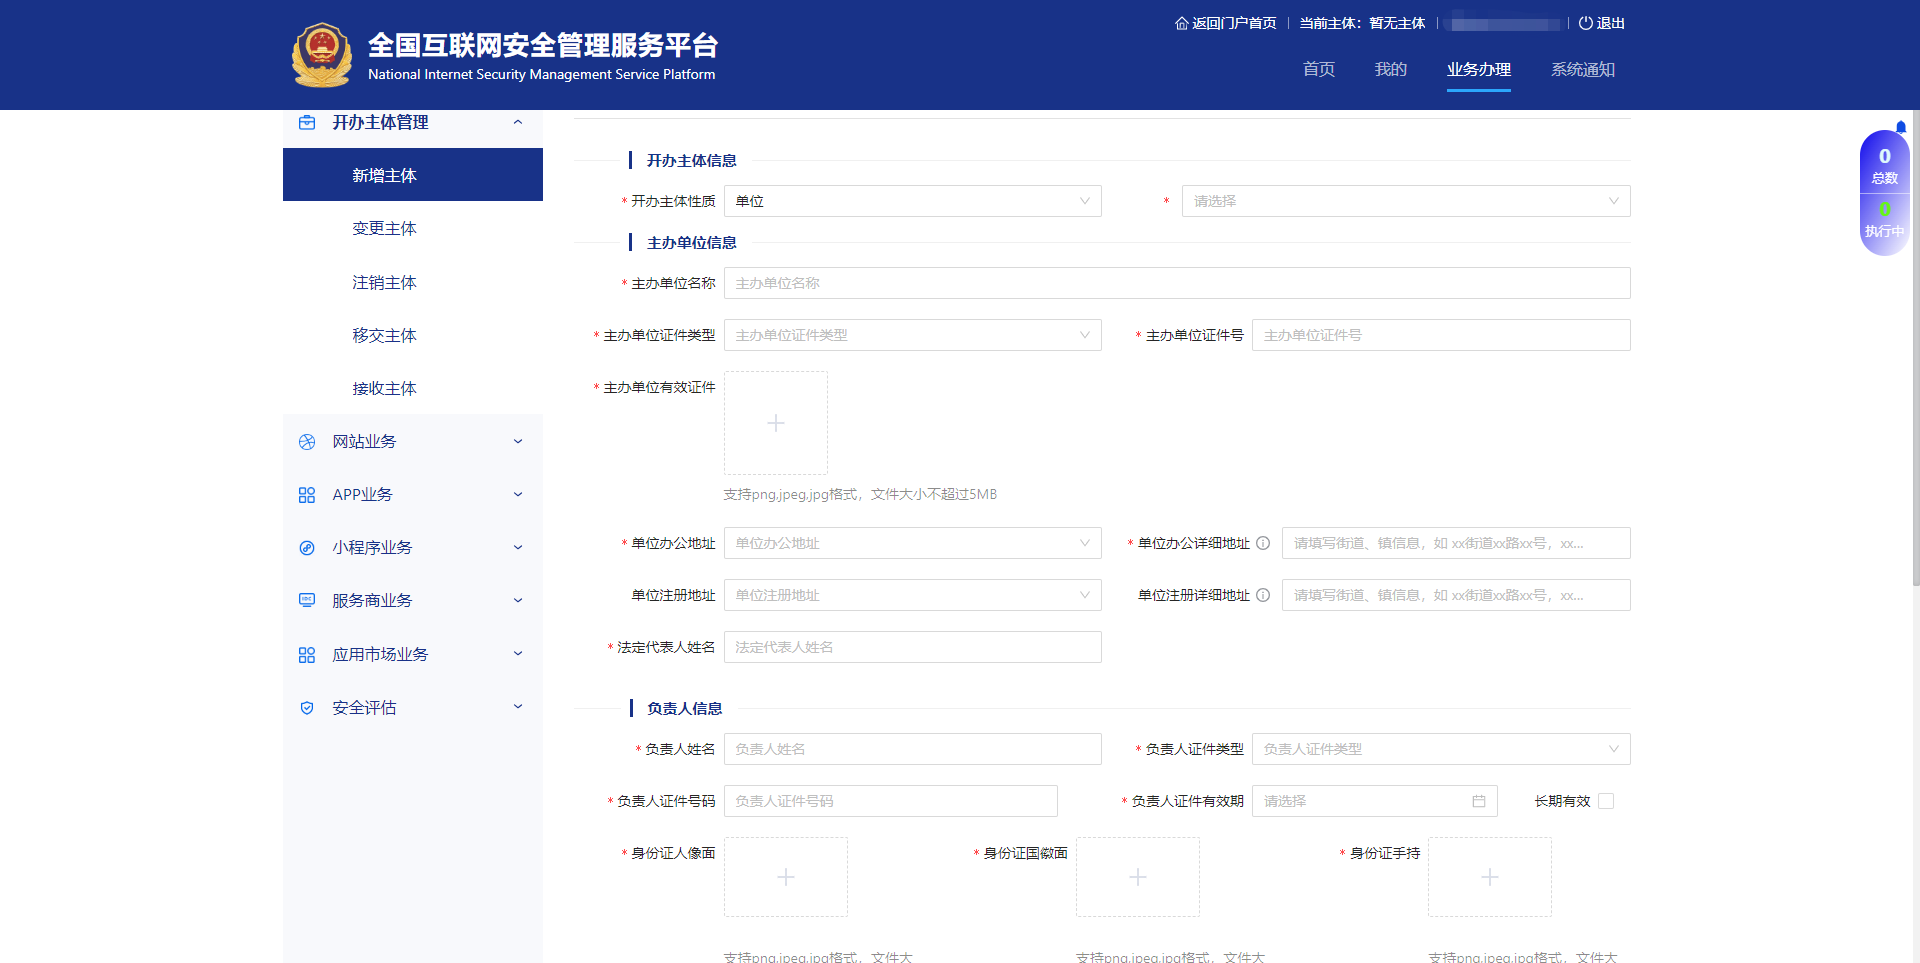This screenshot has width=1920, height=963.
Task: Open the 开办主体性质 dropdown showing 单位
Action: pyautogui.click(x=912, y=201)
